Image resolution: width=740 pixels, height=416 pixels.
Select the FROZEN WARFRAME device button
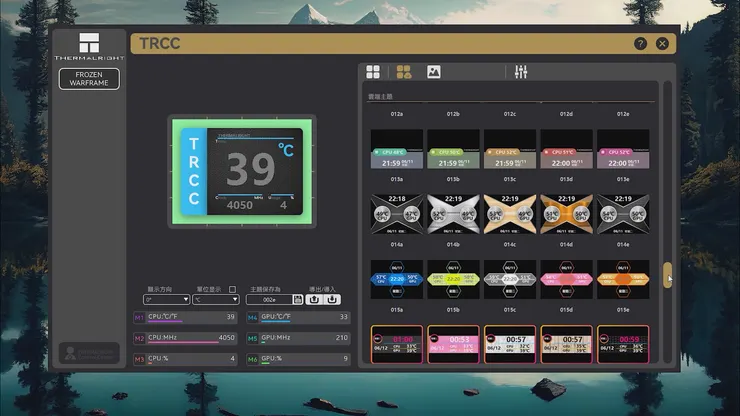point(89,79)
